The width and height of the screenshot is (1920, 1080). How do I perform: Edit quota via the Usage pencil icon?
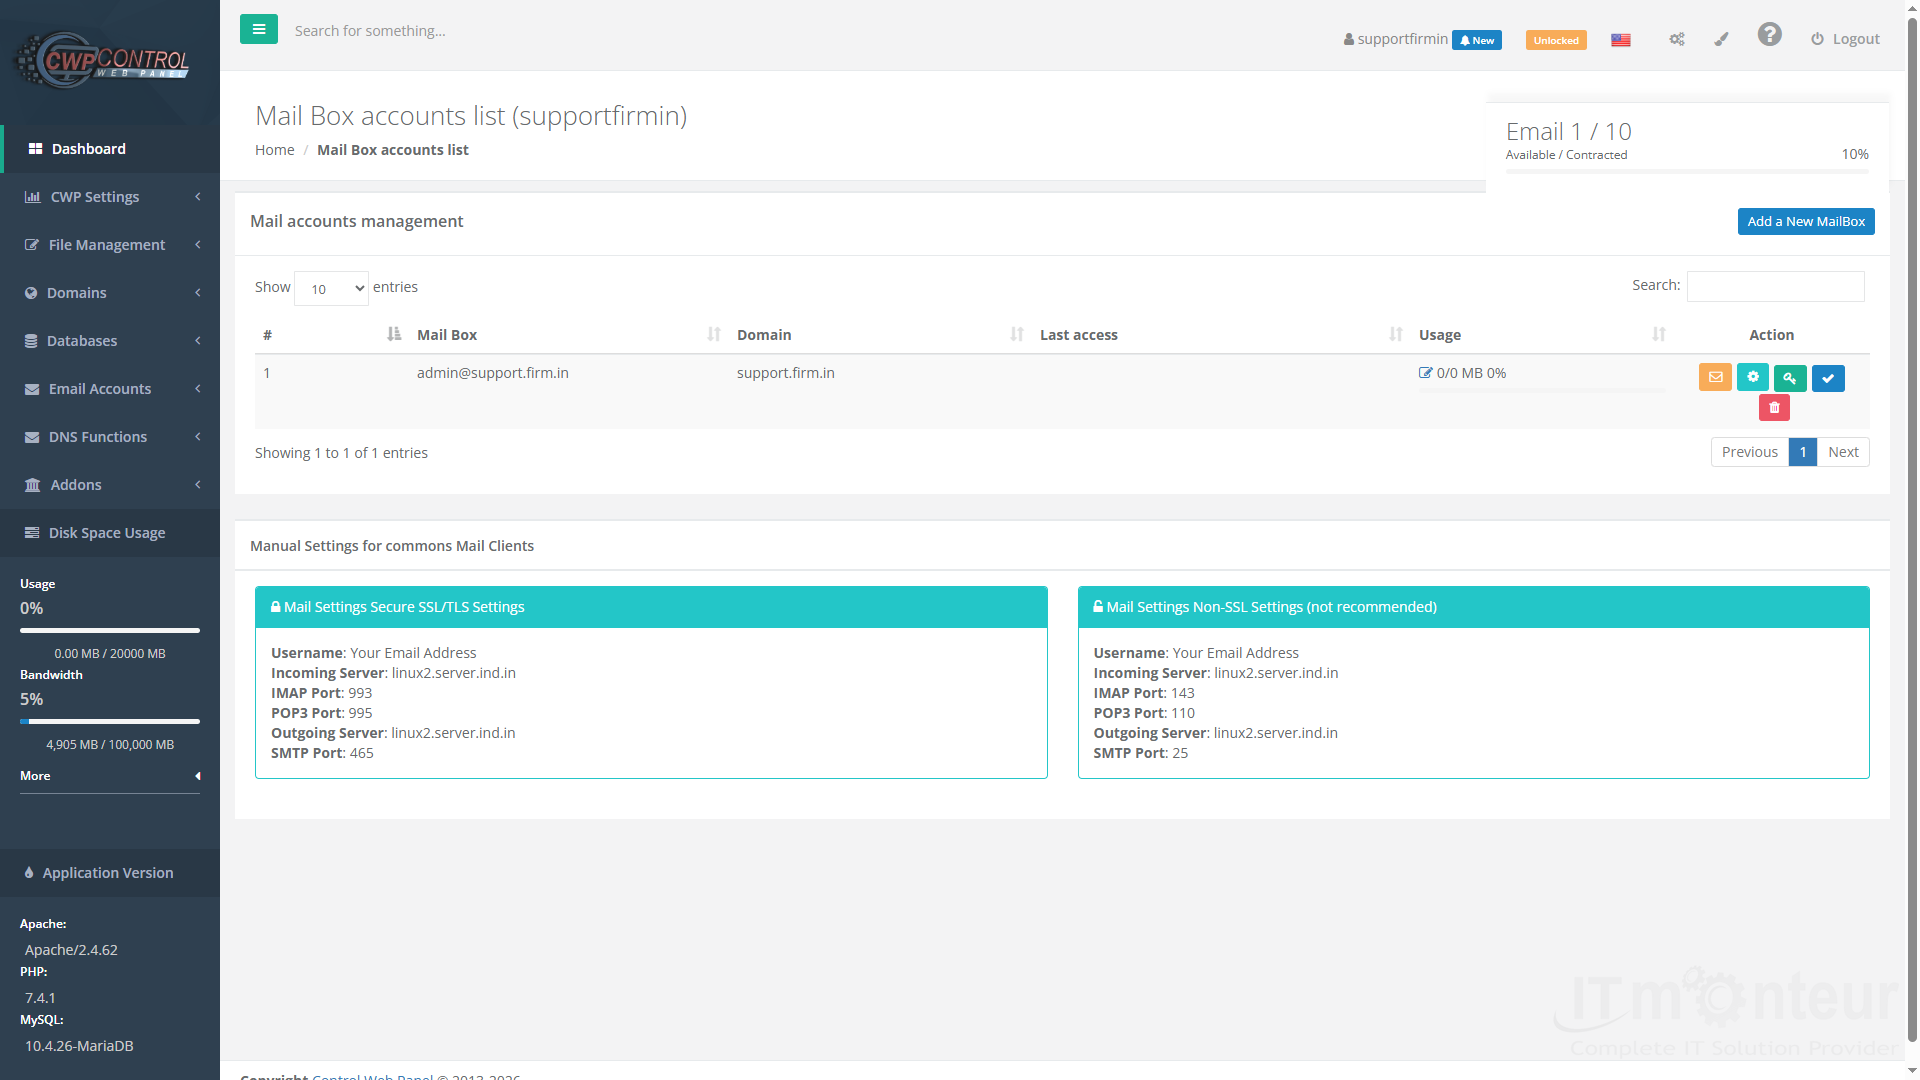1425,373
